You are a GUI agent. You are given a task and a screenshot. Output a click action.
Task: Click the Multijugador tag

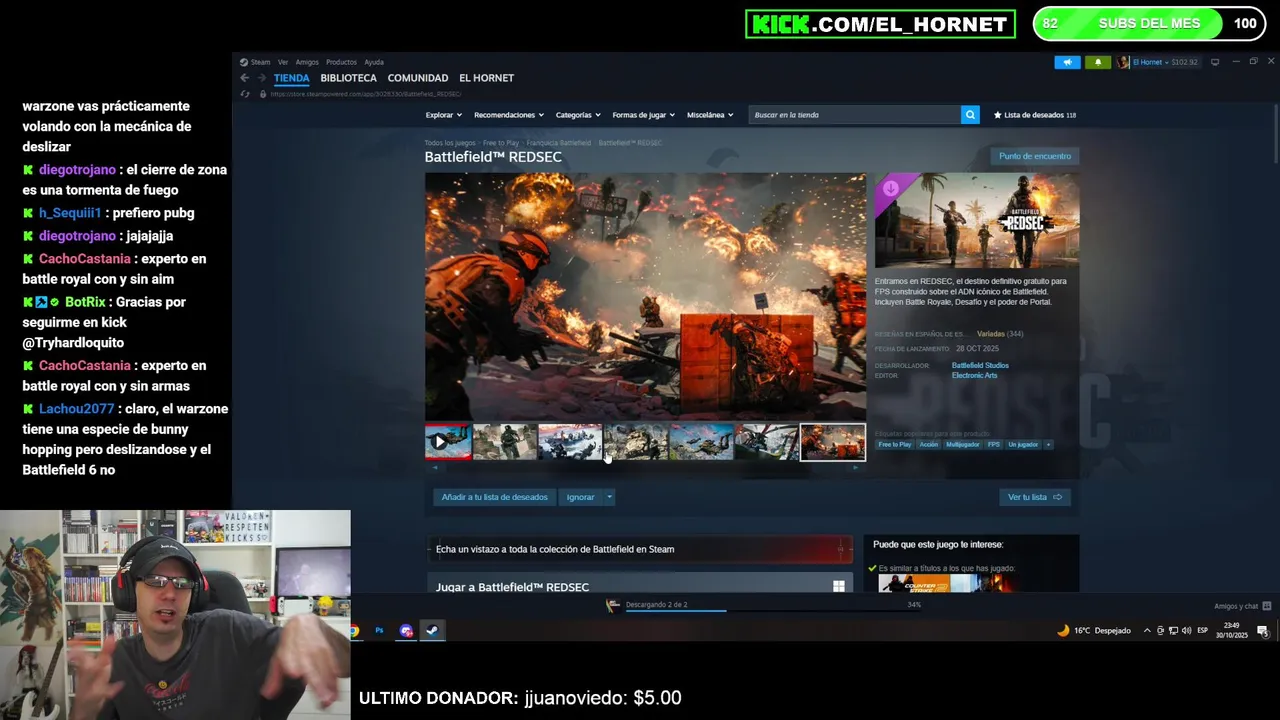tap(963, 444)
